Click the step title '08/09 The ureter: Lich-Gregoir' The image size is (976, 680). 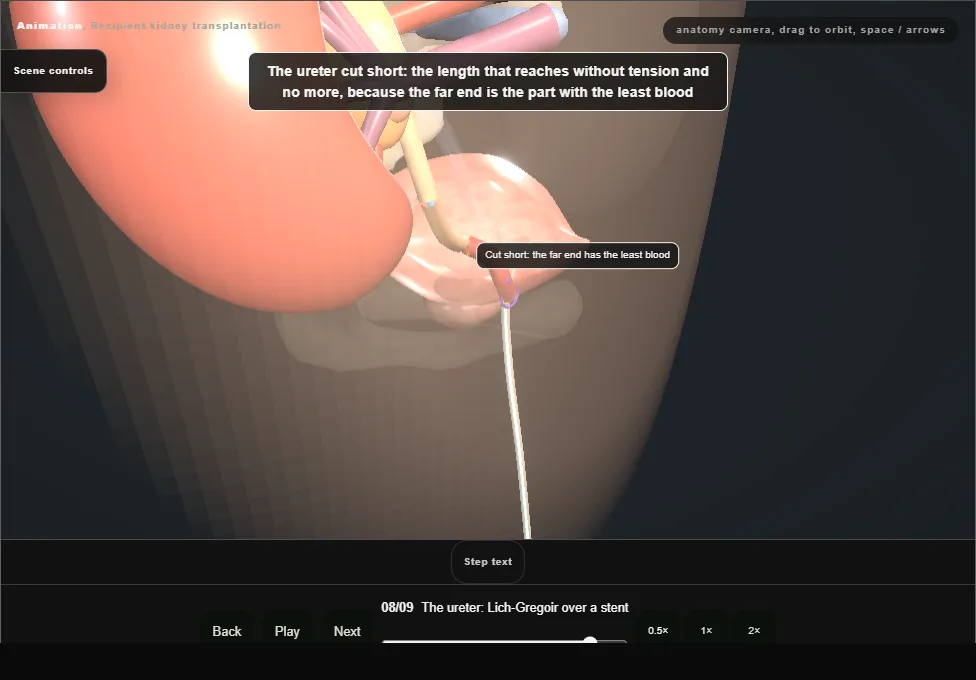coord(505,607)
